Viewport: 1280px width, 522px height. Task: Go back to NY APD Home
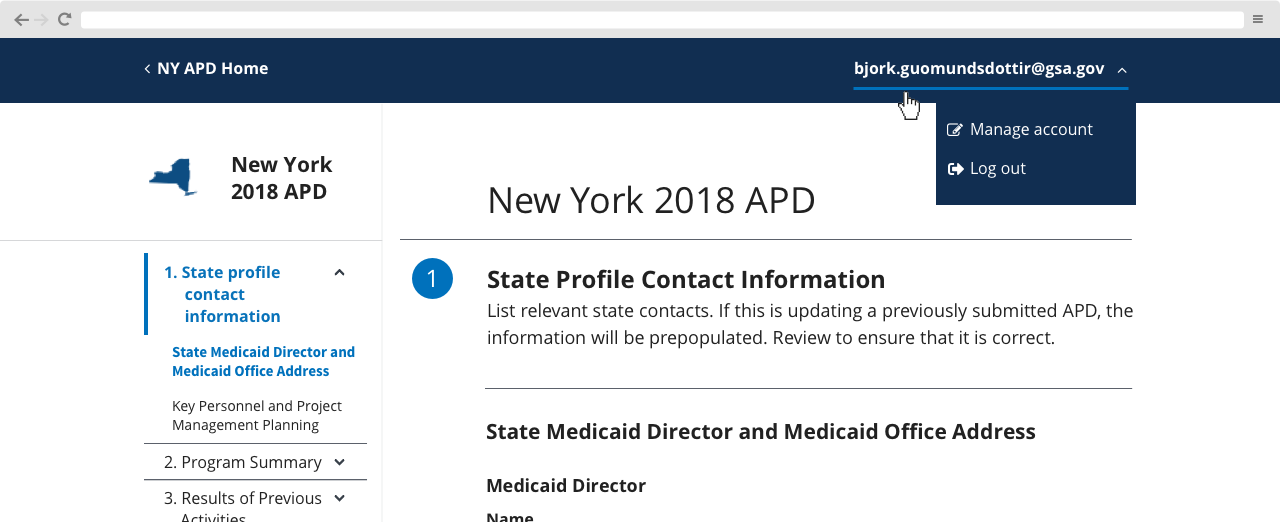(206, 68)
